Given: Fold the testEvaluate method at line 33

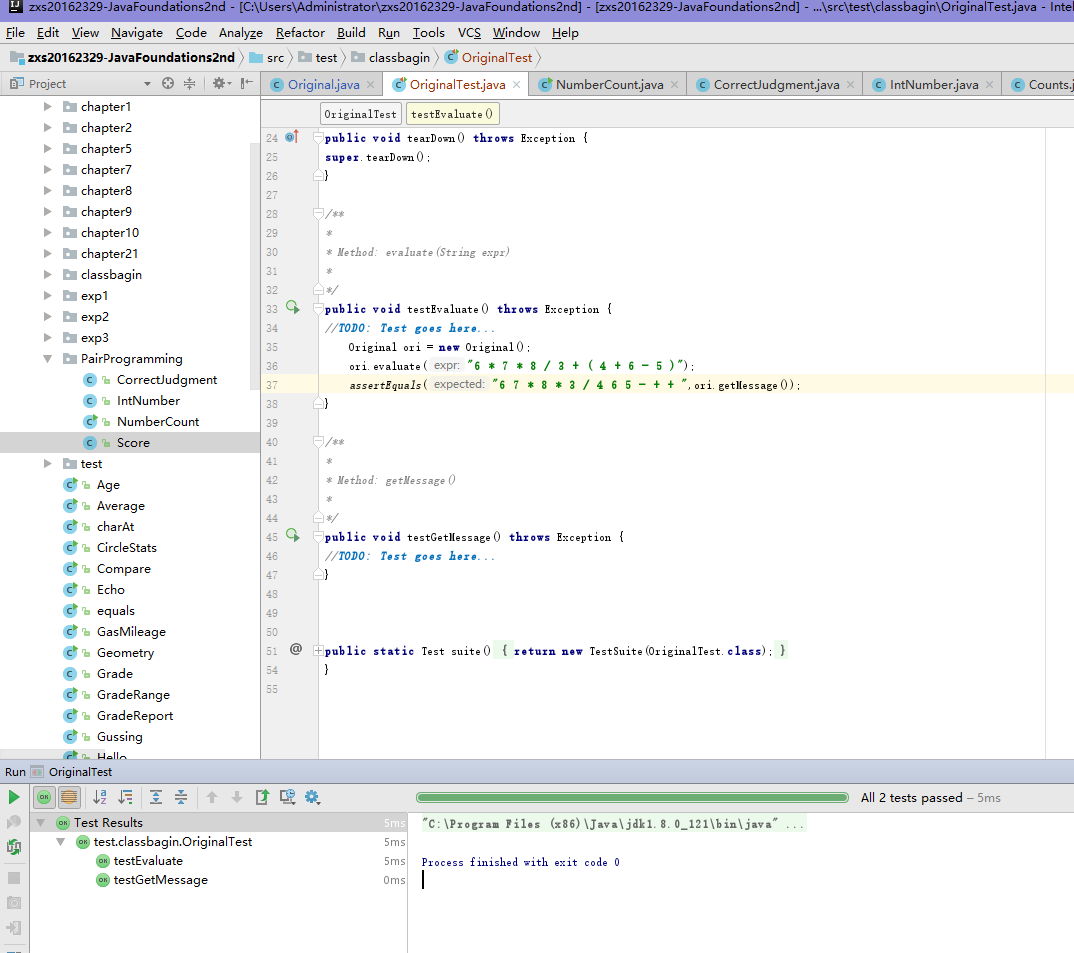Looking at the screenshot, I should pyautogui.click(x=318, y=309).
